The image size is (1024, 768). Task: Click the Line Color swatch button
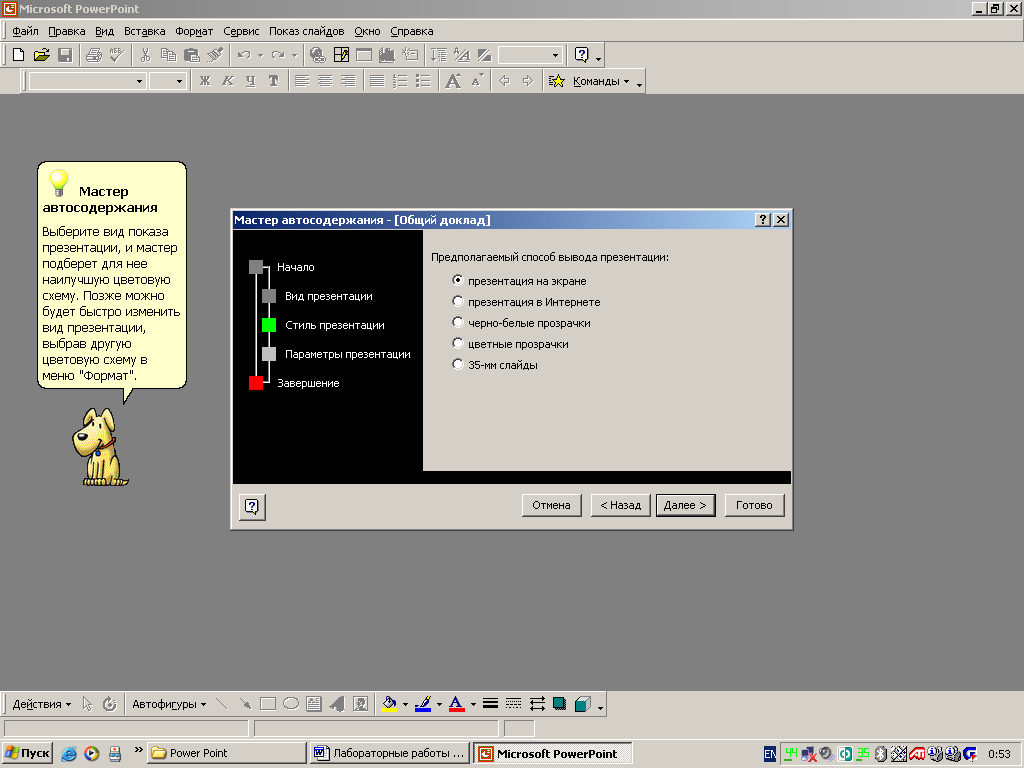coord(423,704)
